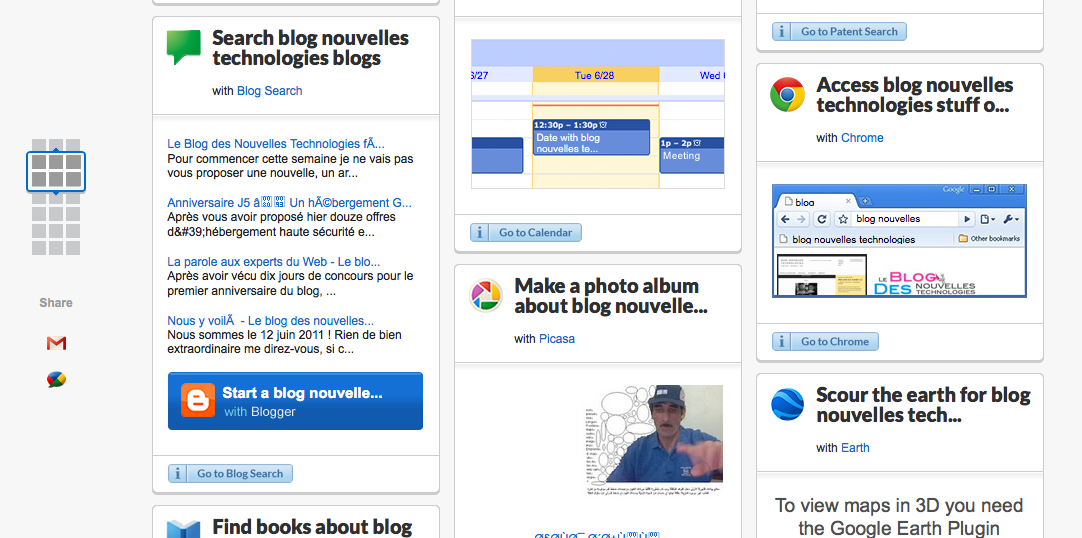The image size is (1082, 538).
Task: Click the info icon beside Go to Blog Search
Action: [x=177, y=474]
